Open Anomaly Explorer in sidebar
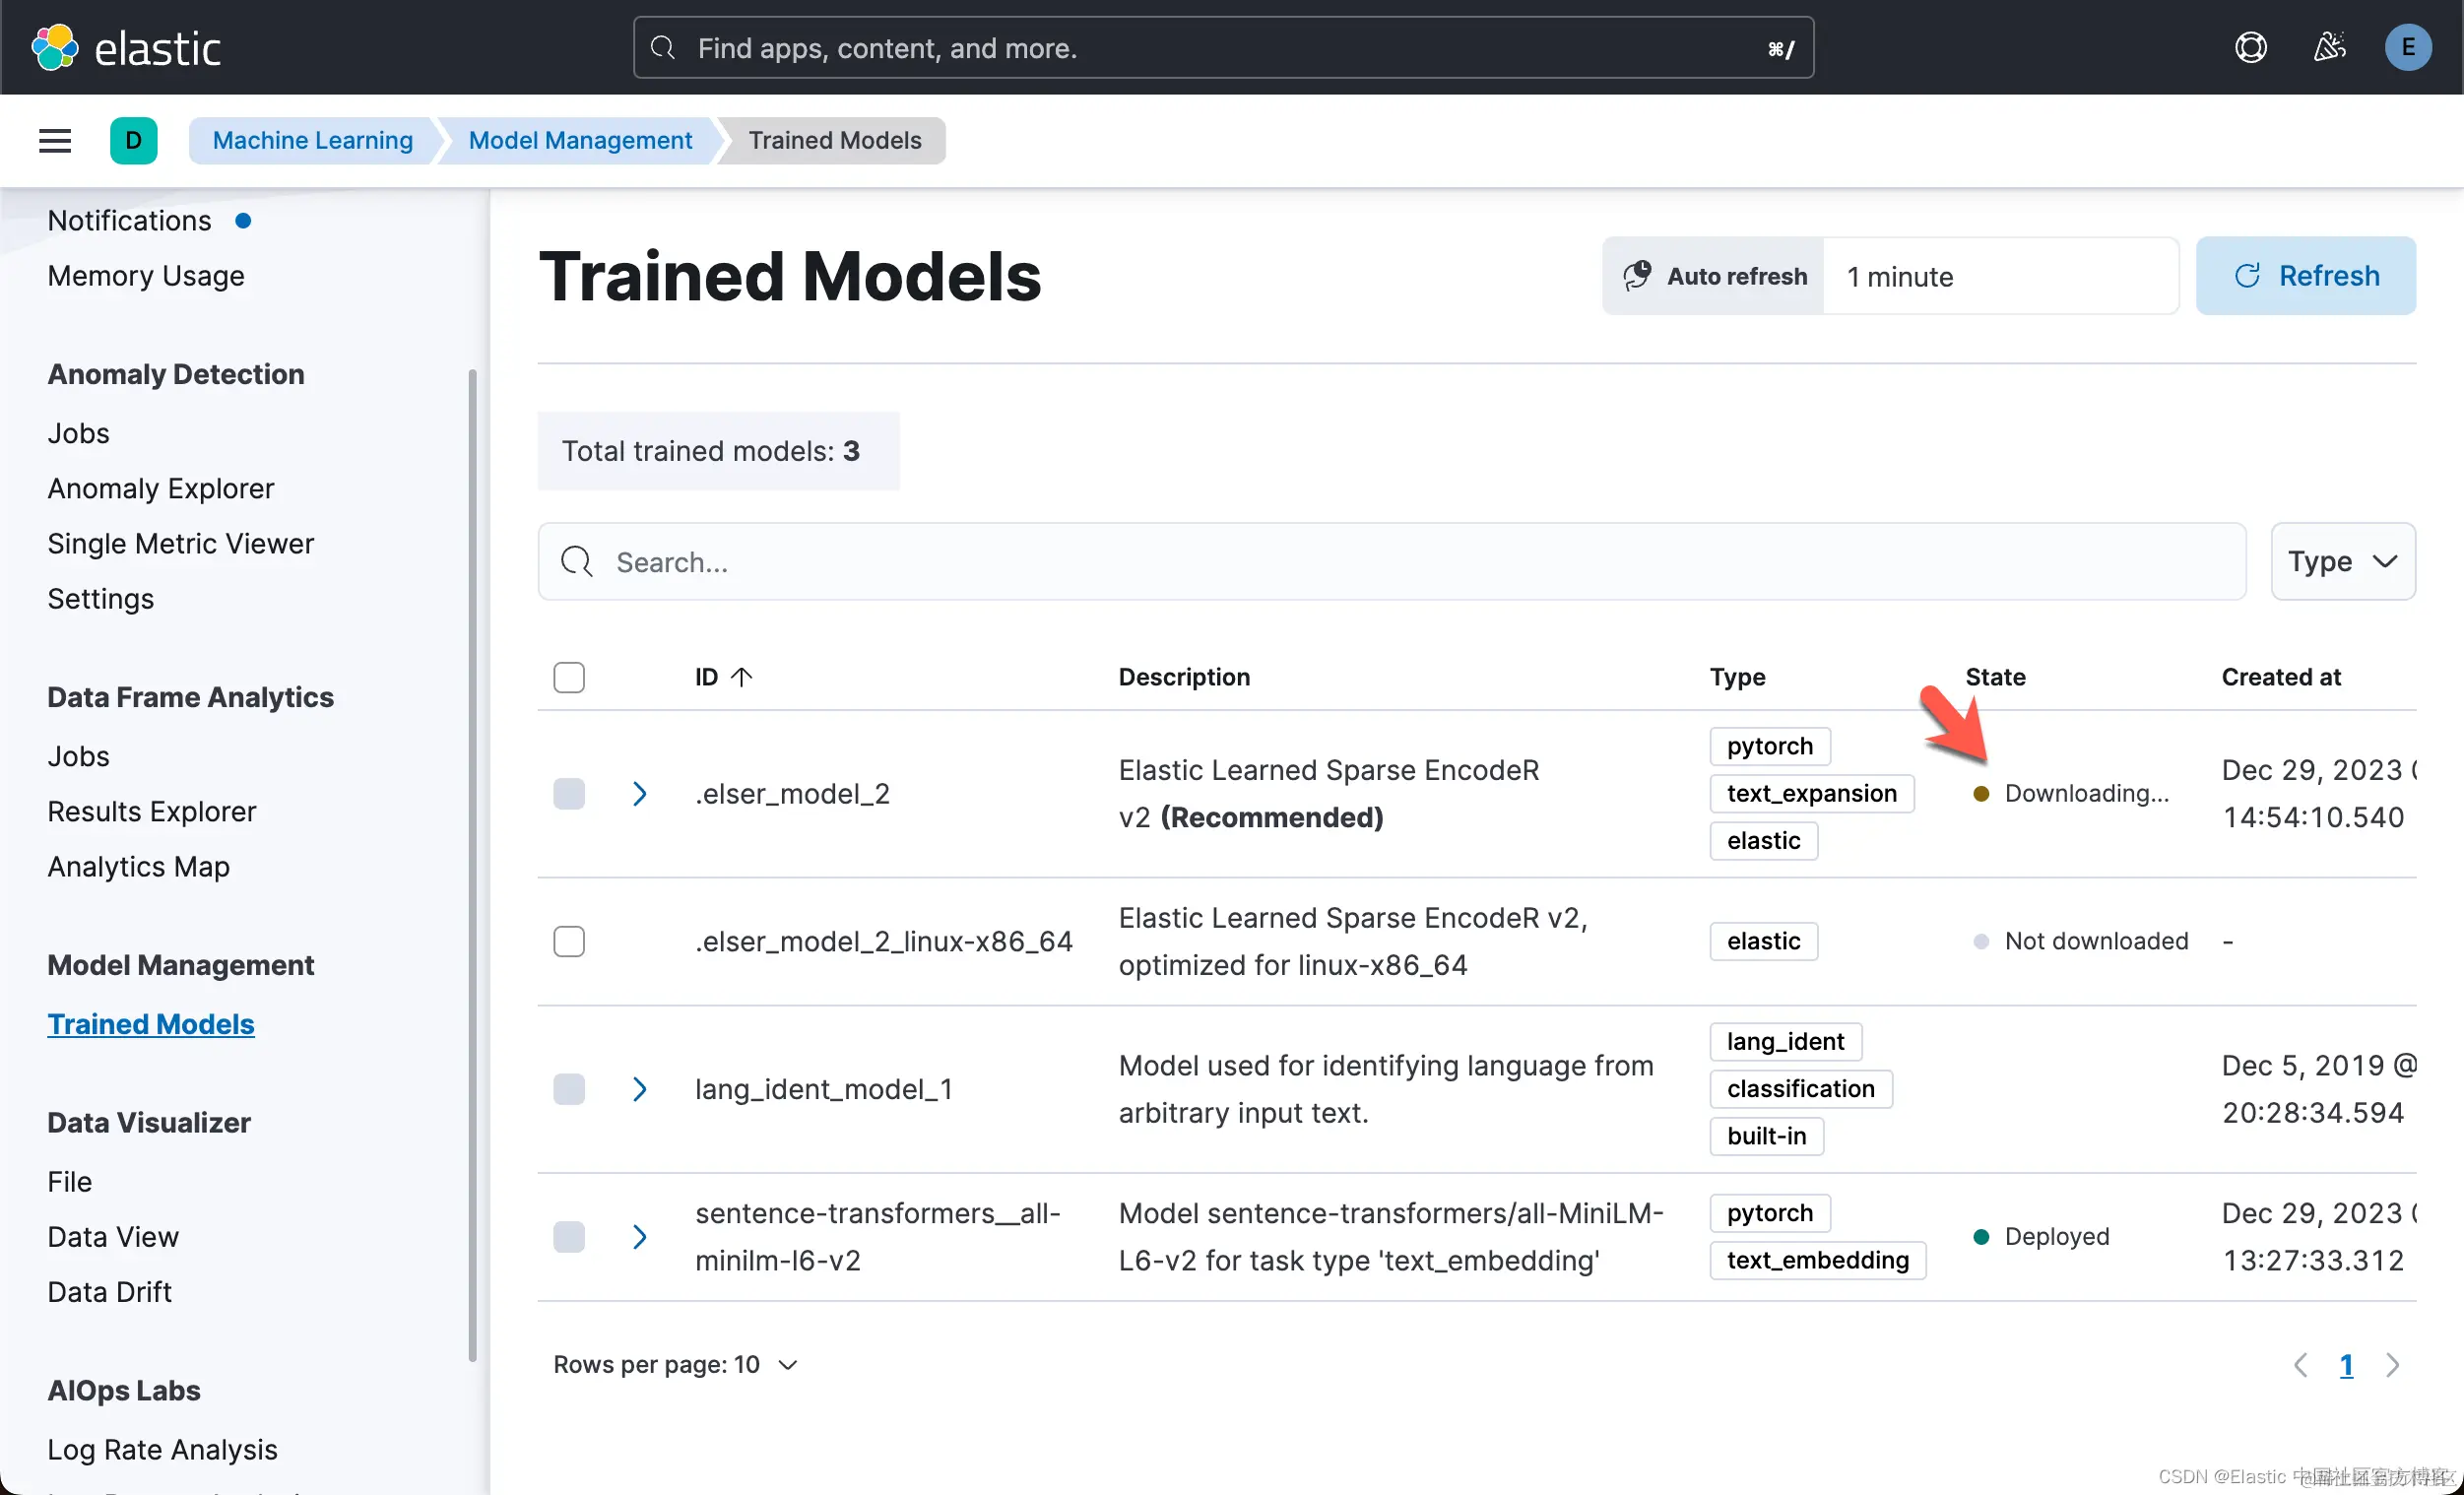Image resolution: width=2464 pixels, height=1495 pixels. [x=160, y=488]
